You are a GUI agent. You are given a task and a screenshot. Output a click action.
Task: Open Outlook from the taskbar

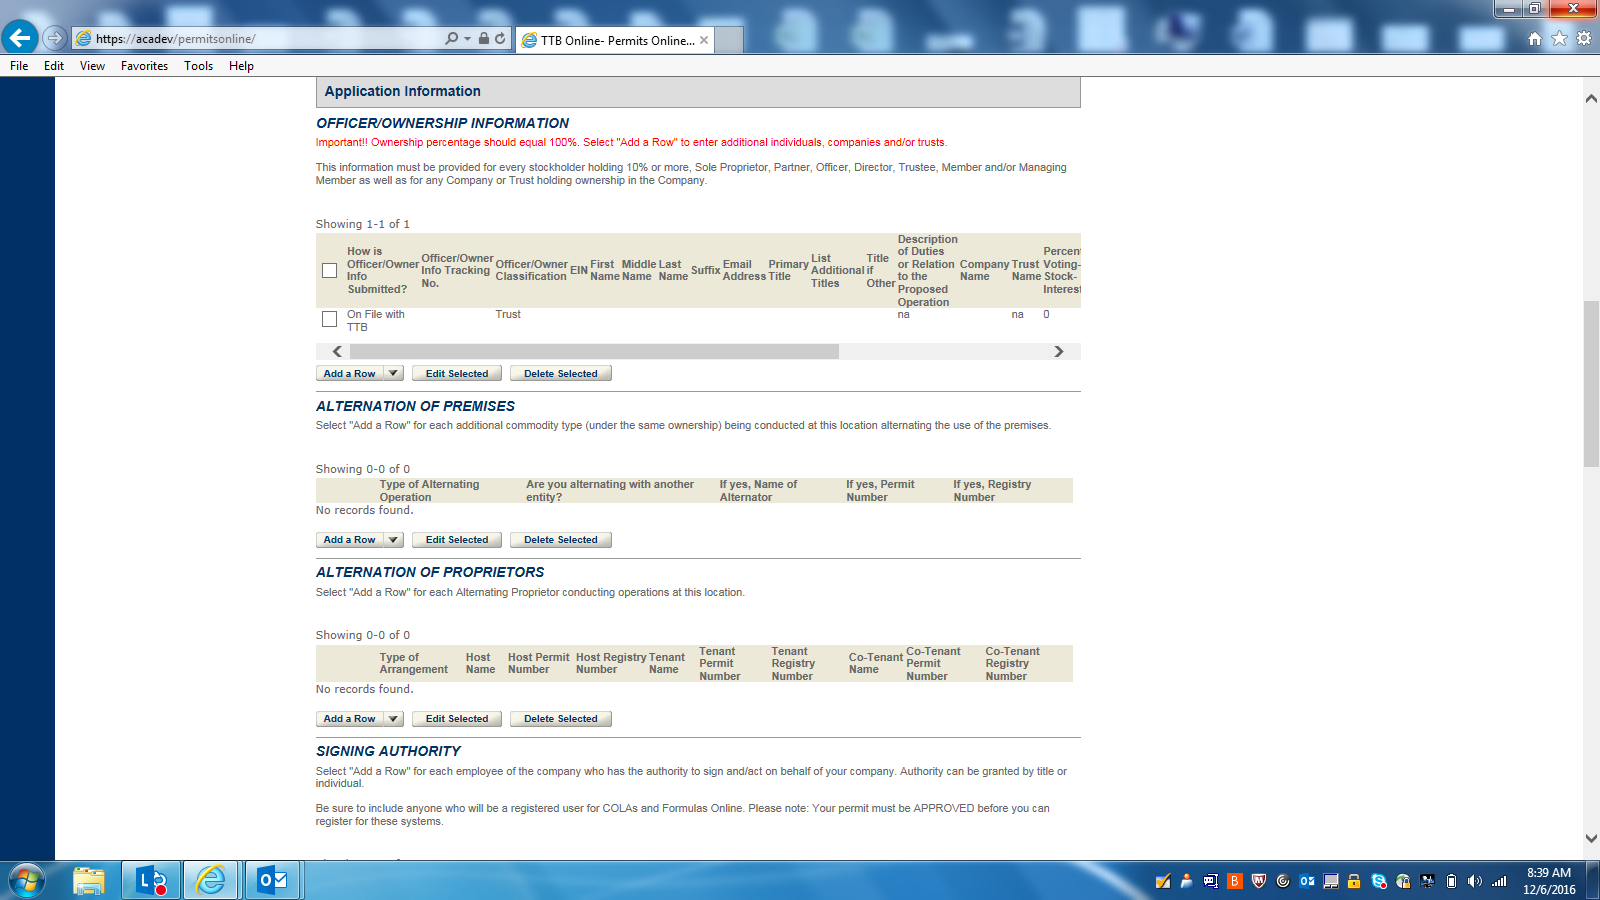click(272, 880)
